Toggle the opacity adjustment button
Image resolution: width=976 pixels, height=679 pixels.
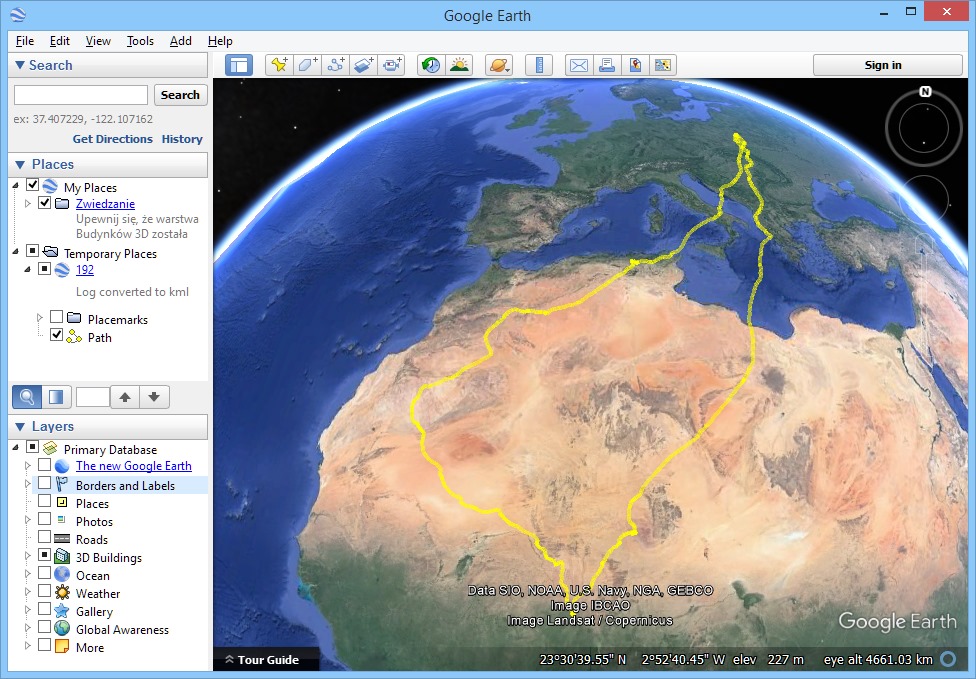(x=56, y=396)
